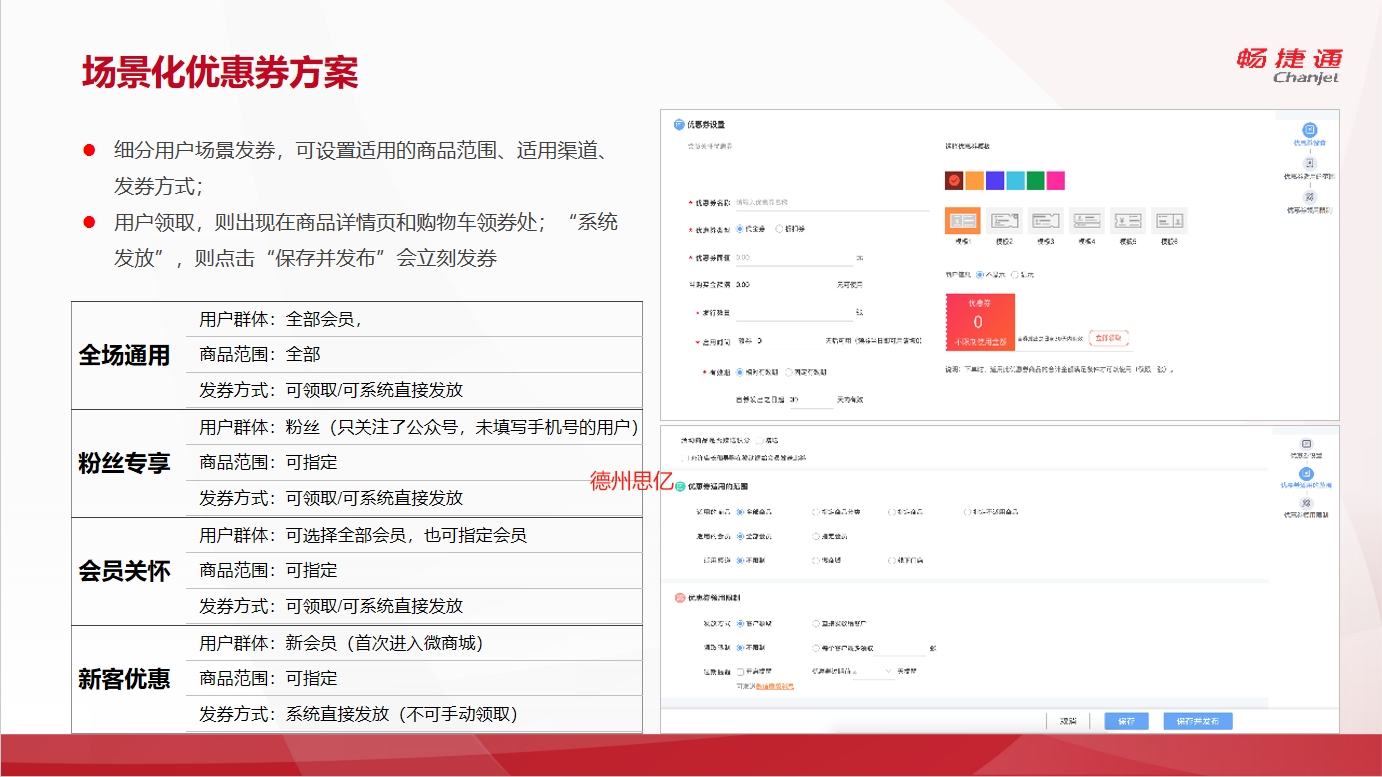Select the 折扣券 coupon type radio button

coord(780,229)
